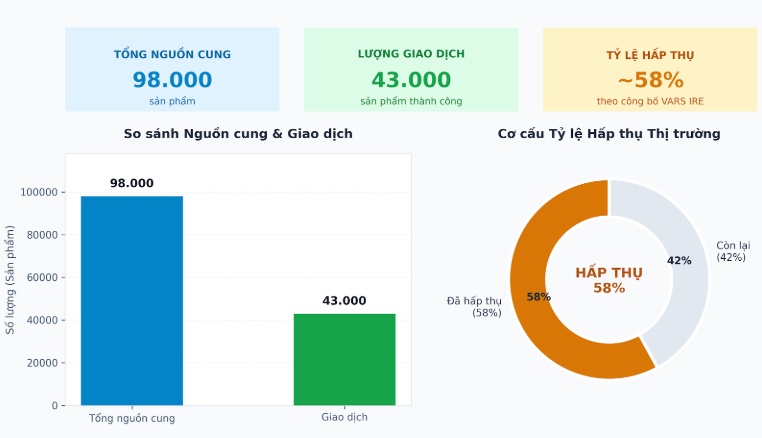
Task: Click the 'TỶ LỆ HẤP THỤ' card title
Action: [x=650, y=55]
